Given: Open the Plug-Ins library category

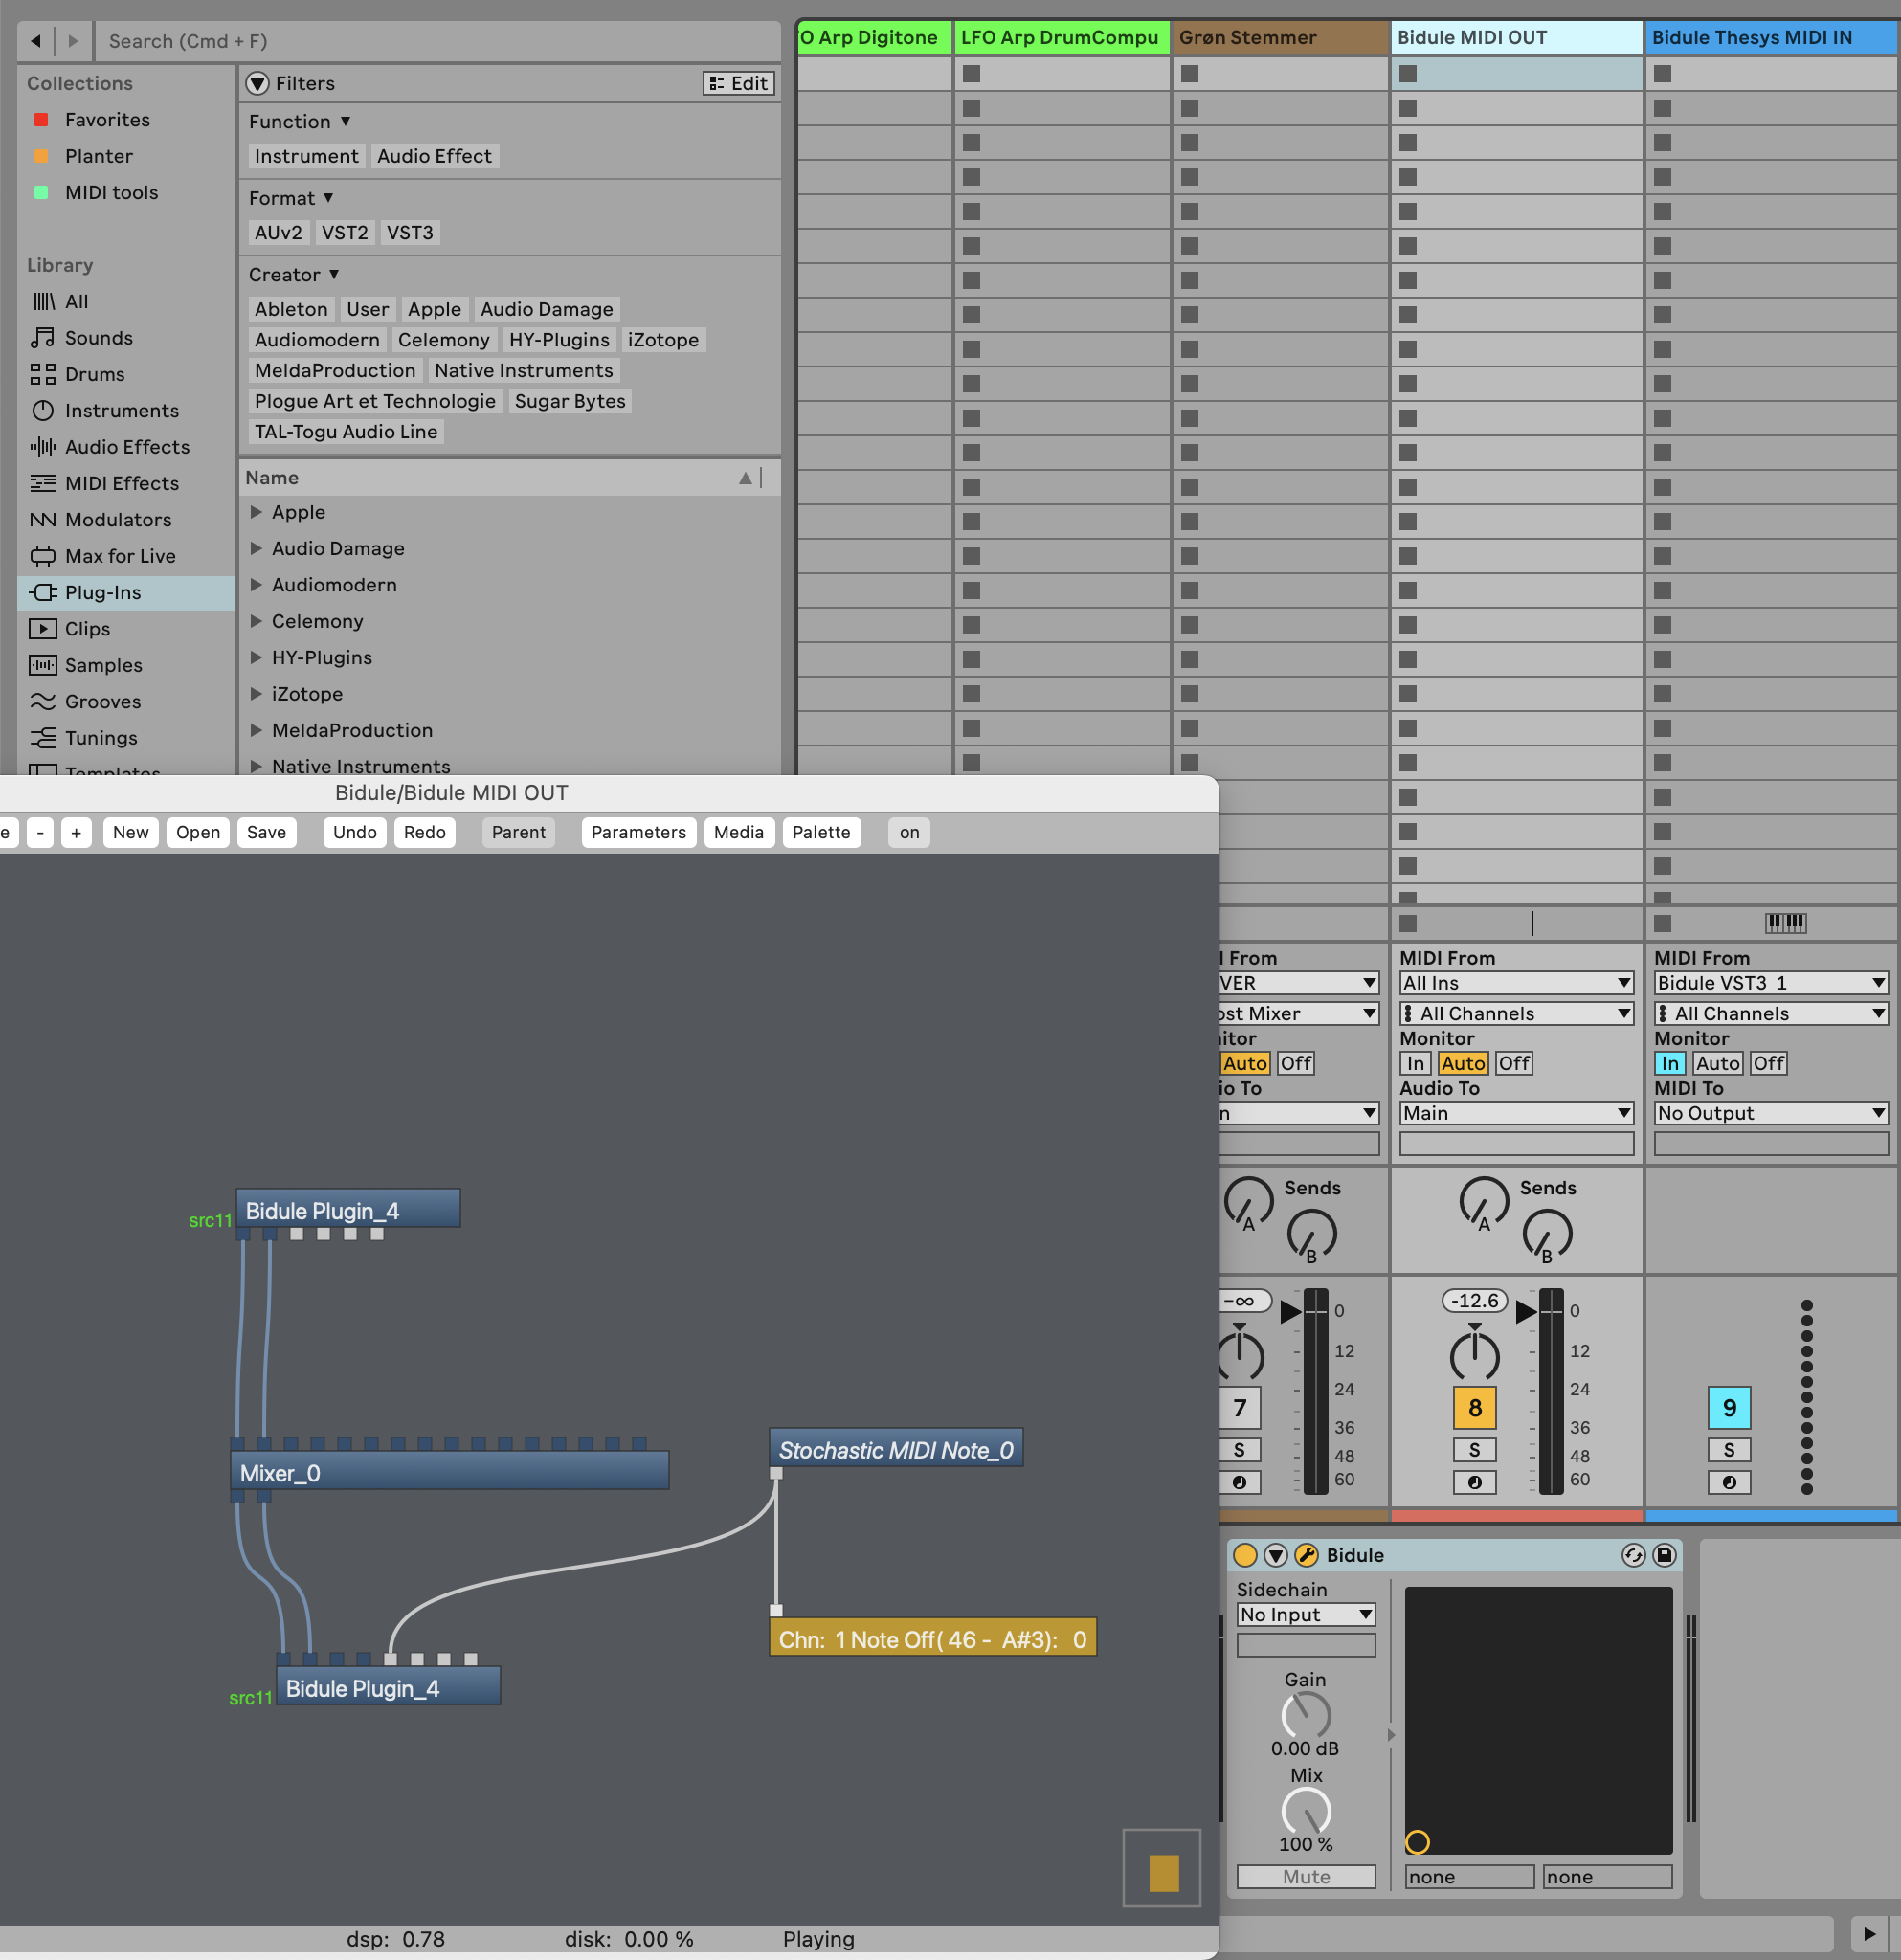Looking at the screenshot, I should pyautogui.click(x=102, y=592).
